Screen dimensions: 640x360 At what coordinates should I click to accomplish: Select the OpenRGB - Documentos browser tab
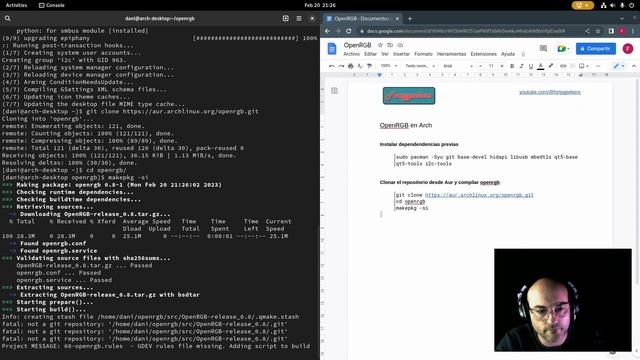[x=362, y=18]
